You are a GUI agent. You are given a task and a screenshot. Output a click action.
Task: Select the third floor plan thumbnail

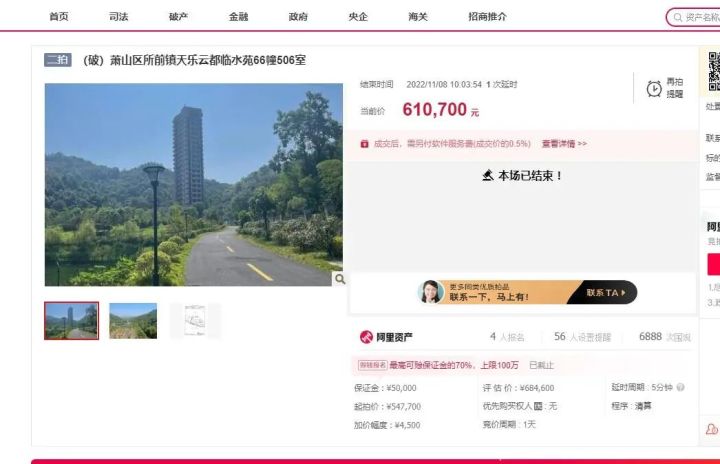pyautogui.click(x=195, y=321)
